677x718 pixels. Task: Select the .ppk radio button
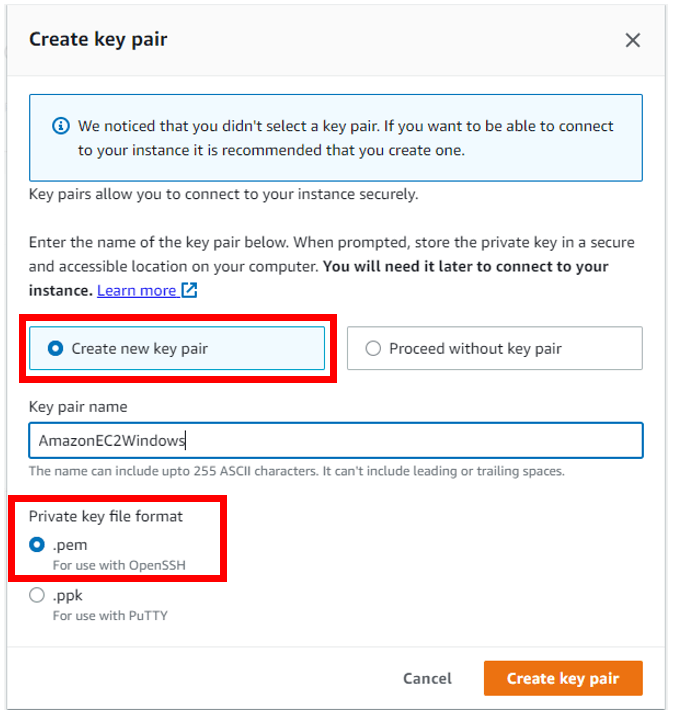click(x=37, y=596)
